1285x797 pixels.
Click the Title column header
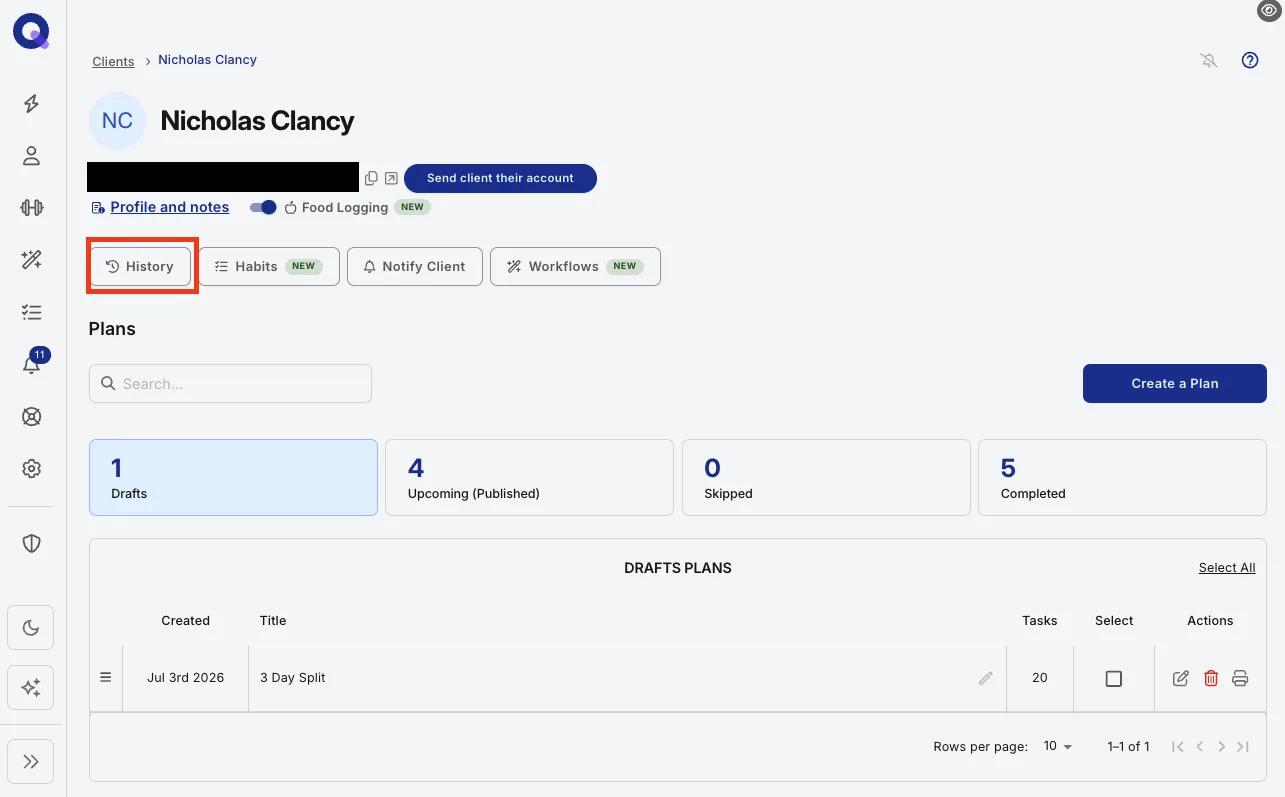[x=273, y=621]
